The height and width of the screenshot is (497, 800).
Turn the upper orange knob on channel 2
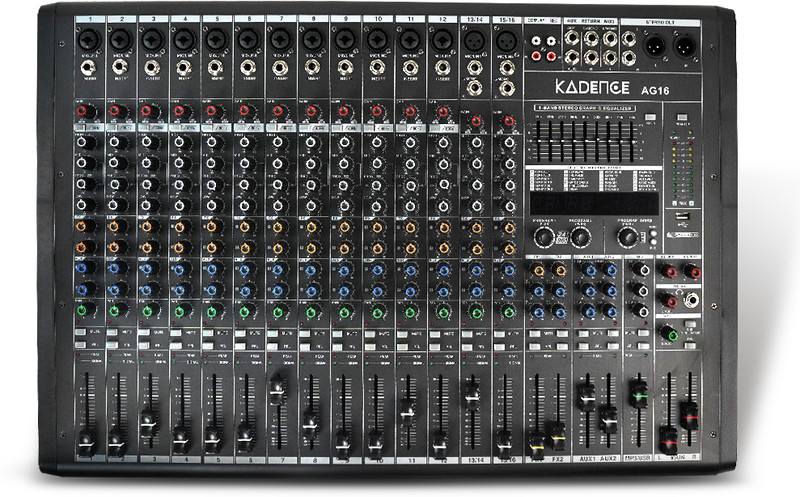(116, 225)
